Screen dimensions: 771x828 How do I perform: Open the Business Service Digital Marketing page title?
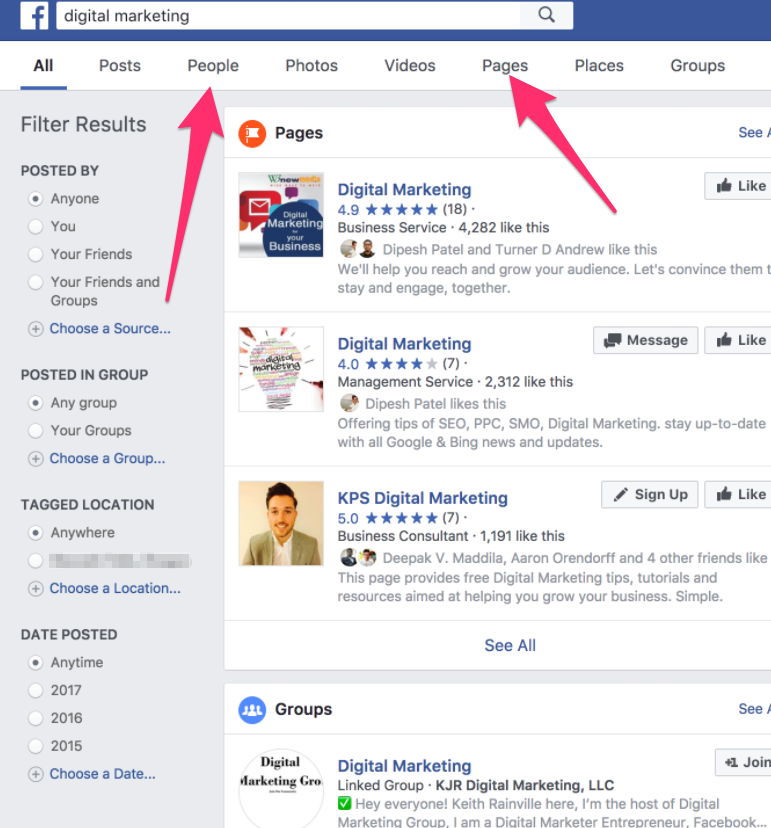(x=405, y=190)
